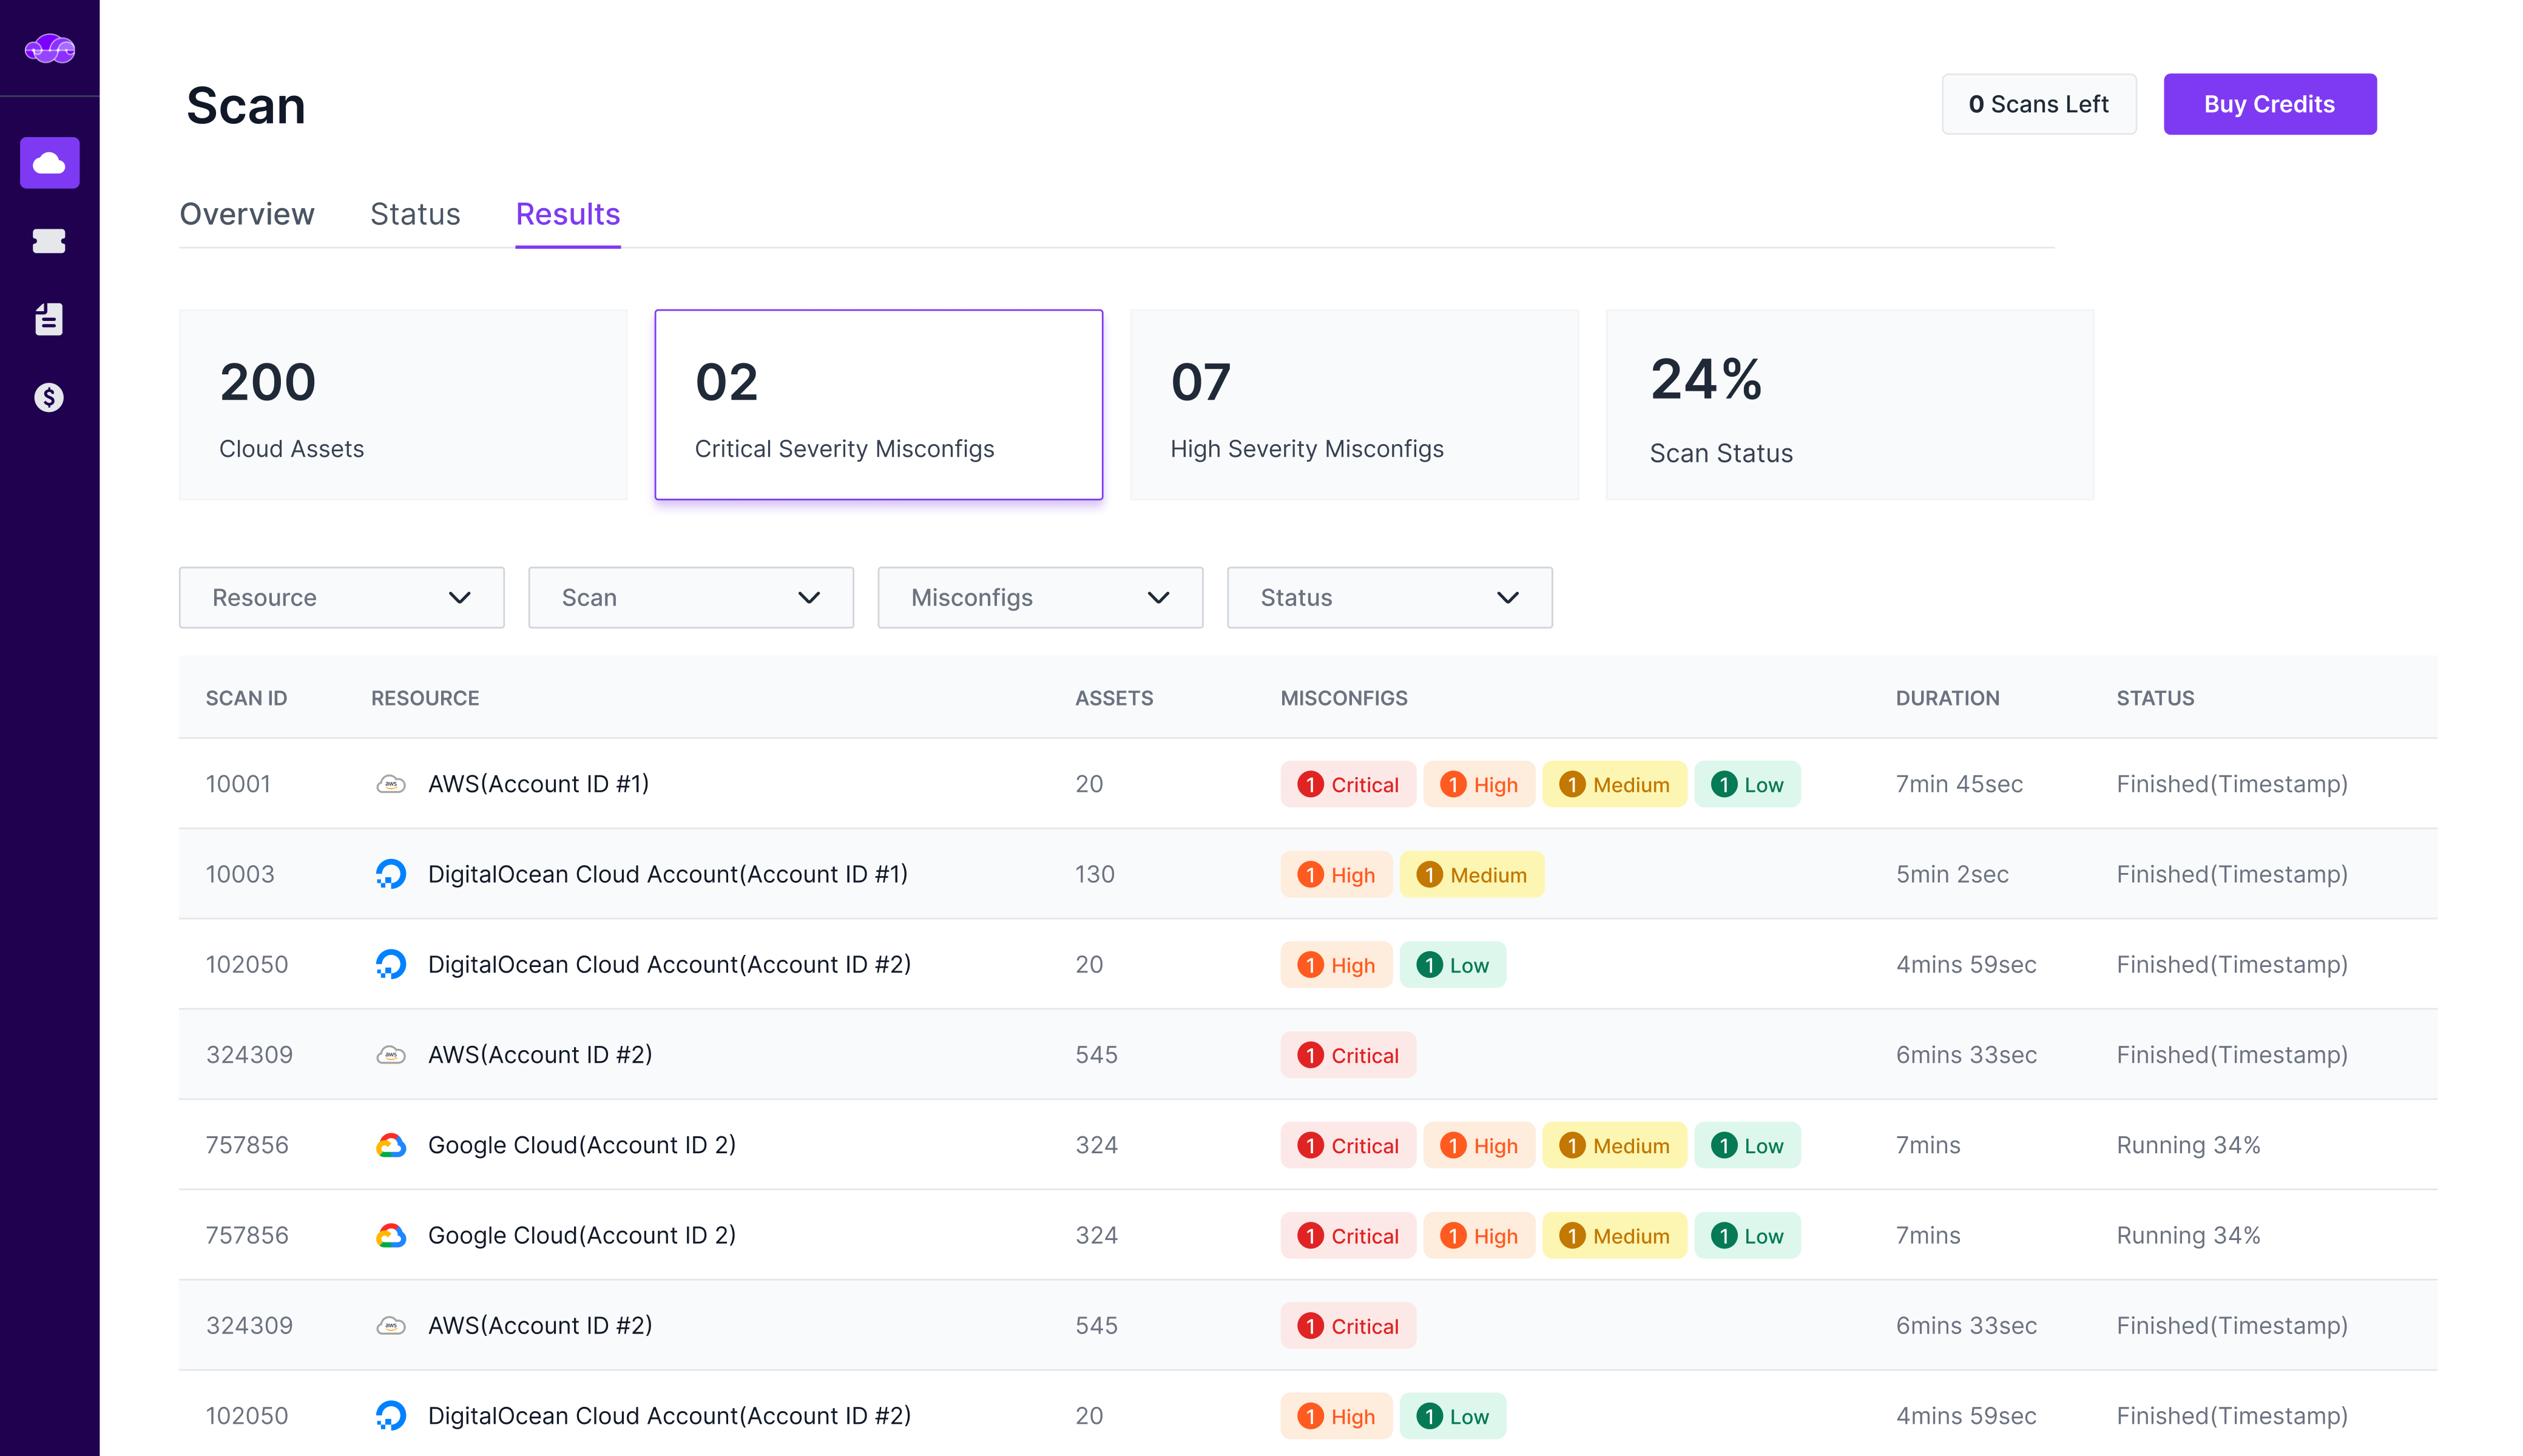The width and height of the screenshot is (2523, 1456).
Task: Click the Buy Credits button
Action: click(x=2268, y=104)
